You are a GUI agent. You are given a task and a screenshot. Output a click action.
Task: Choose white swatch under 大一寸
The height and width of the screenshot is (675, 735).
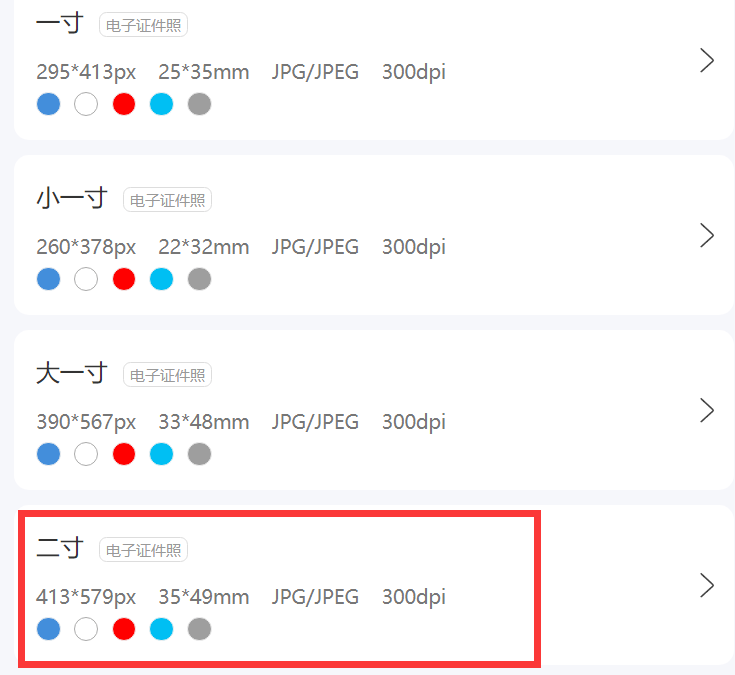click(x=86, y=454)
